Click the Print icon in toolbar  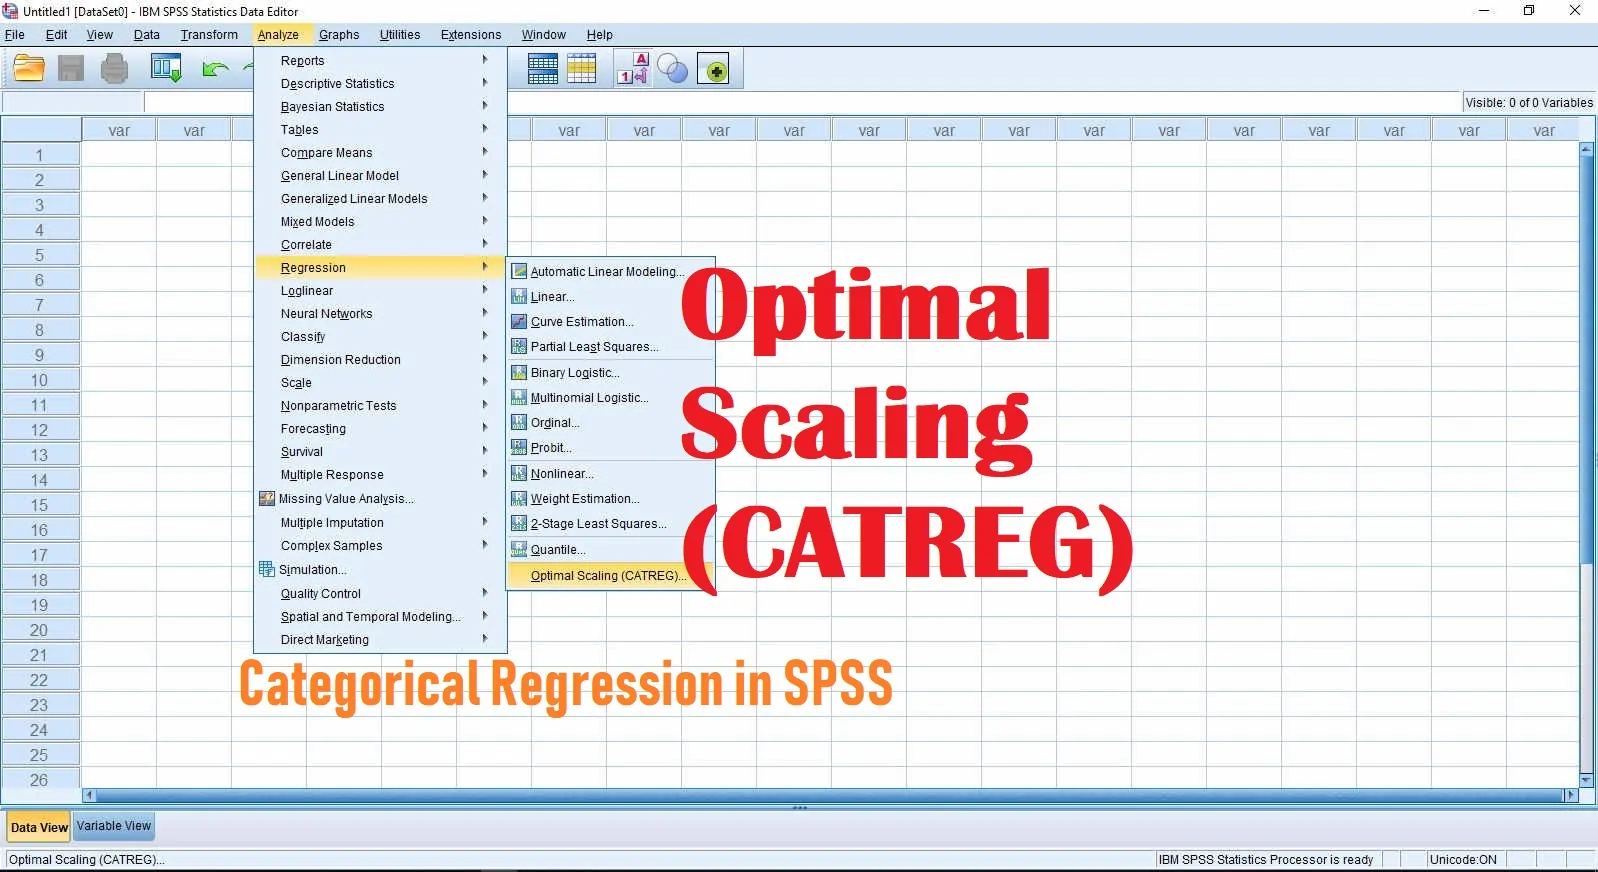114,69
